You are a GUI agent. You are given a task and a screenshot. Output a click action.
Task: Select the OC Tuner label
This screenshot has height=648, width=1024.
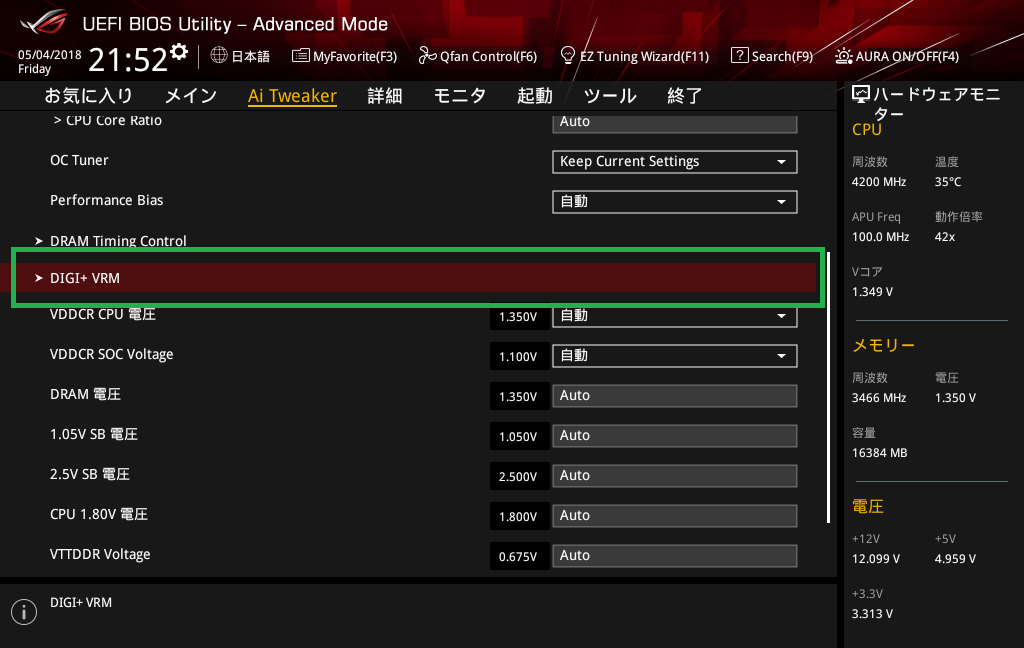79,160
